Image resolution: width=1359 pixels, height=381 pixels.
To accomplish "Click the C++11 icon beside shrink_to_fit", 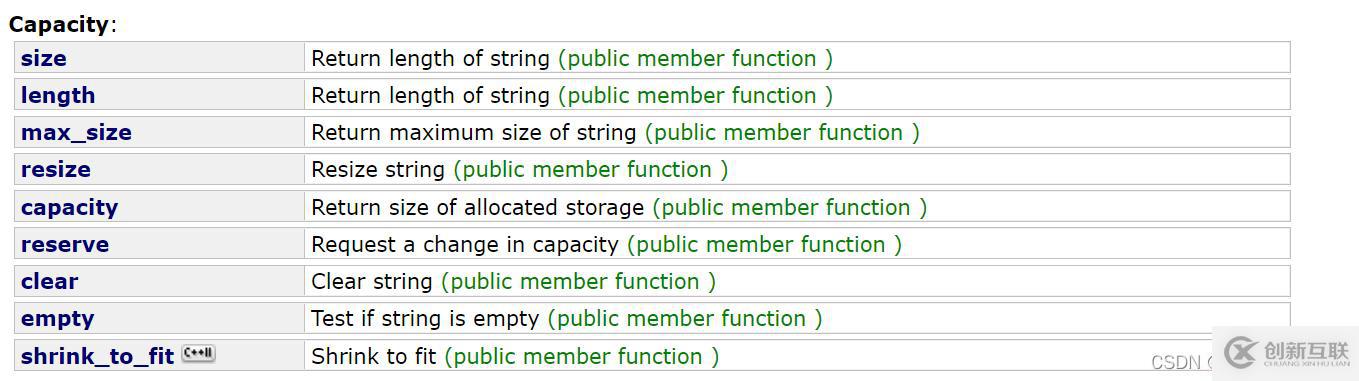I will click(x=199, y=353).
